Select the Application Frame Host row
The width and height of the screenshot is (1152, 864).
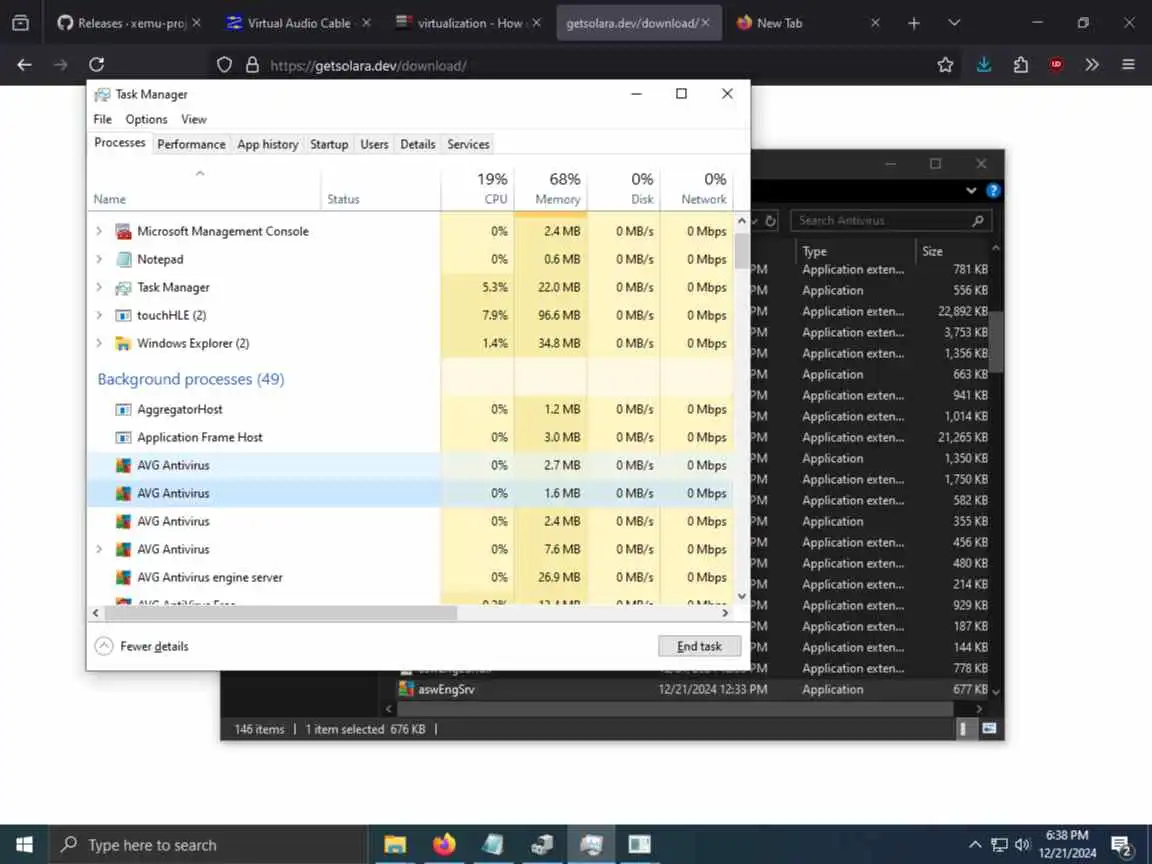[x=410, y=437]
